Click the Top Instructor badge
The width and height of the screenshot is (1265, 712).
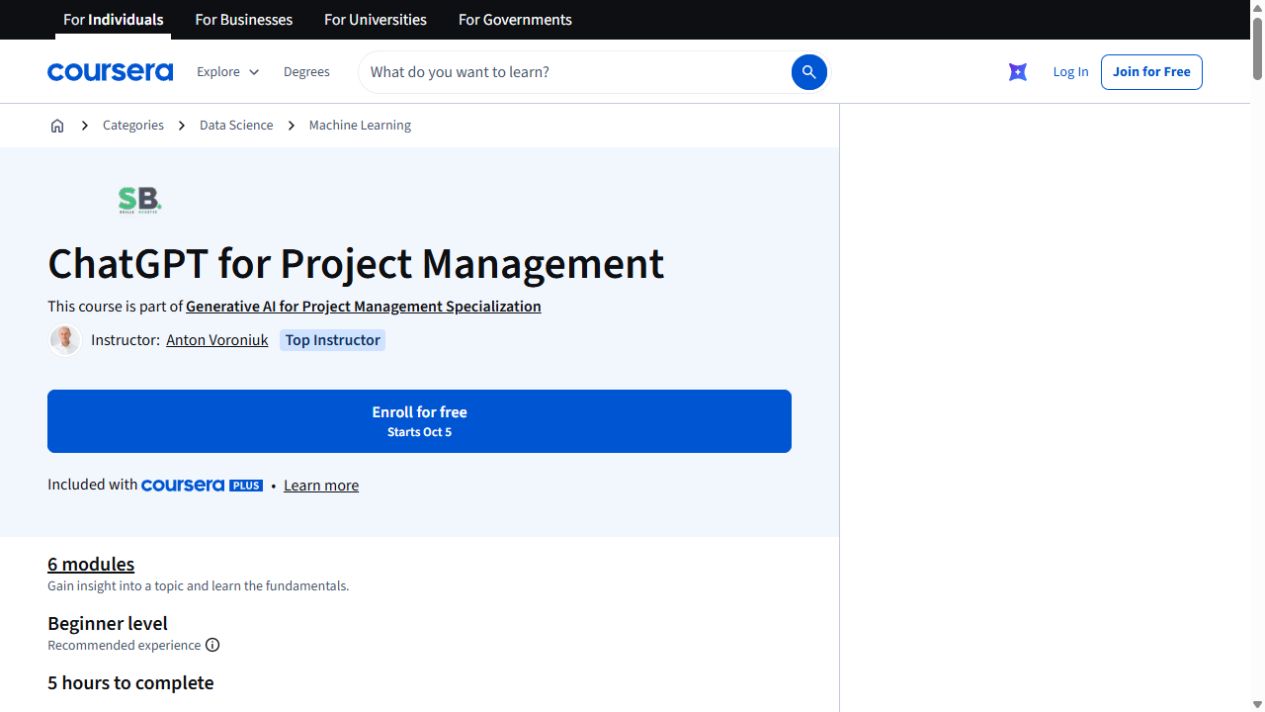coord(333,340)
